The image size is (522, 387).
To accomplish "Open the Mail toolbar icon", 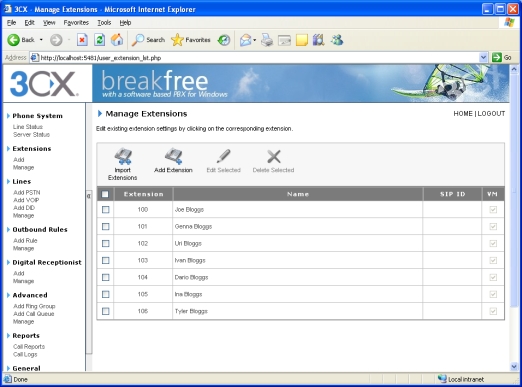I will pos(246,40).
